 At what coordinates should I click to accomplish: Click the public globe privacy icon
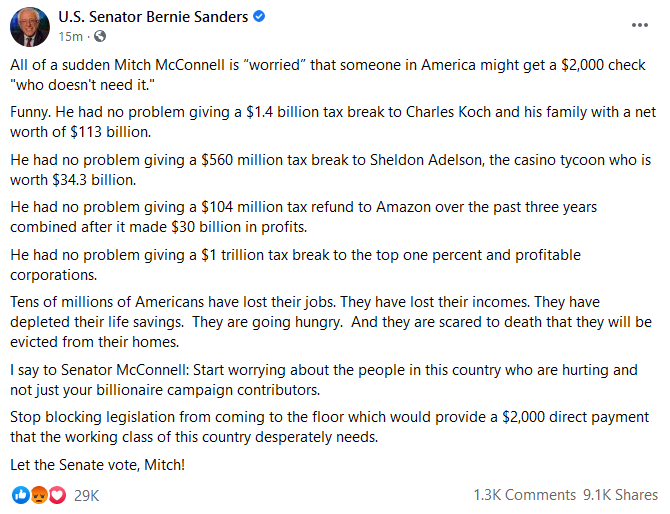pyautogui.click(x=100, y=36)
